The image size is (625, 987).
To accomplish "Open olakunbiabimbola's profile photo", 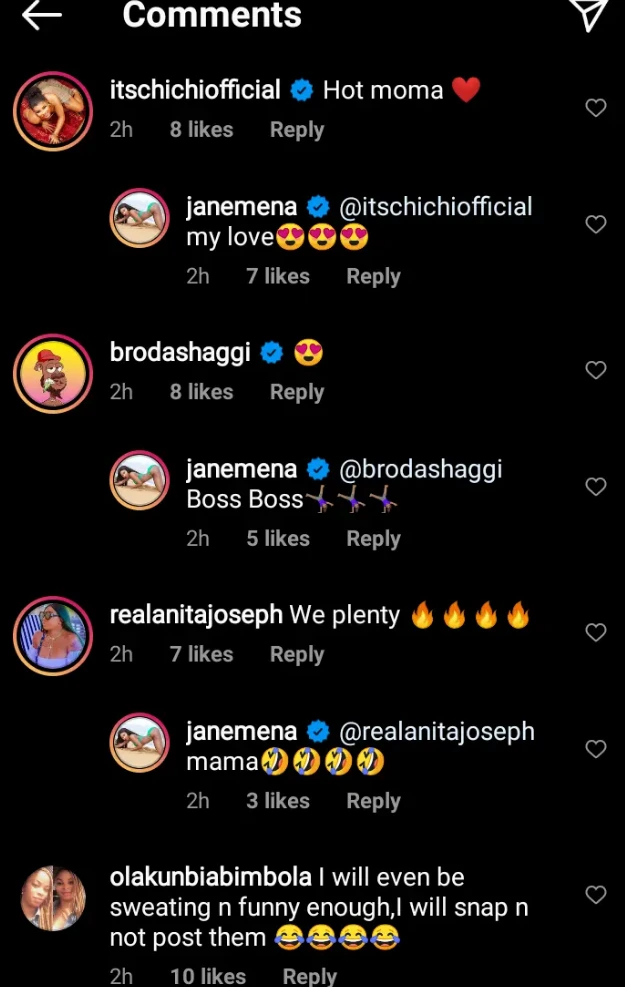I will [x=52, y=897].
